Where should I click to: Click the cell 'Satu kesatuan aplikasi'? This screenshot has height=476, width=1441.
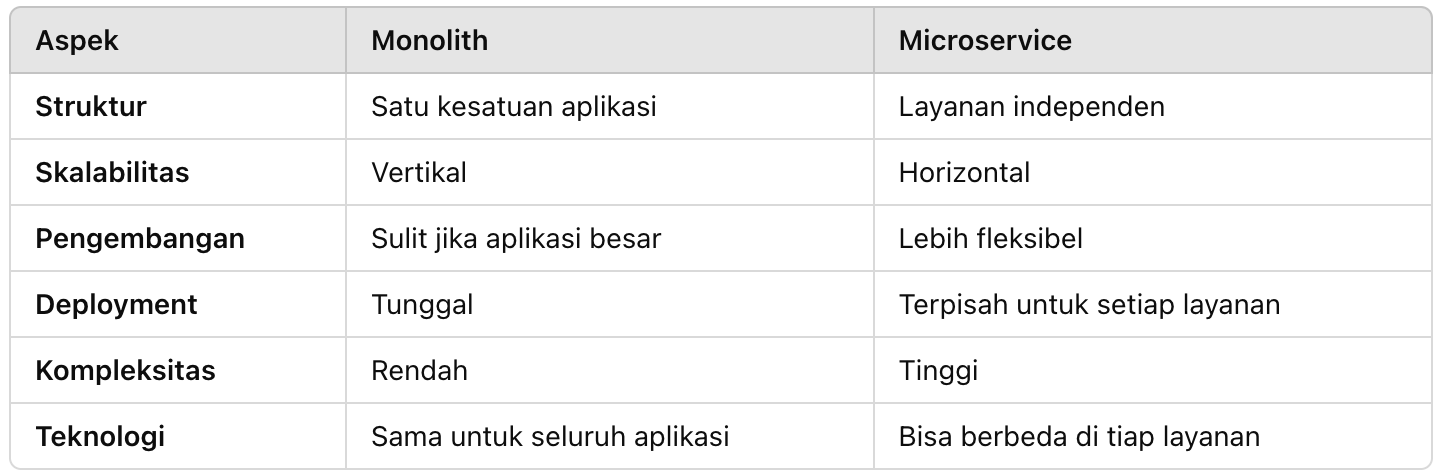pos(513,106)
